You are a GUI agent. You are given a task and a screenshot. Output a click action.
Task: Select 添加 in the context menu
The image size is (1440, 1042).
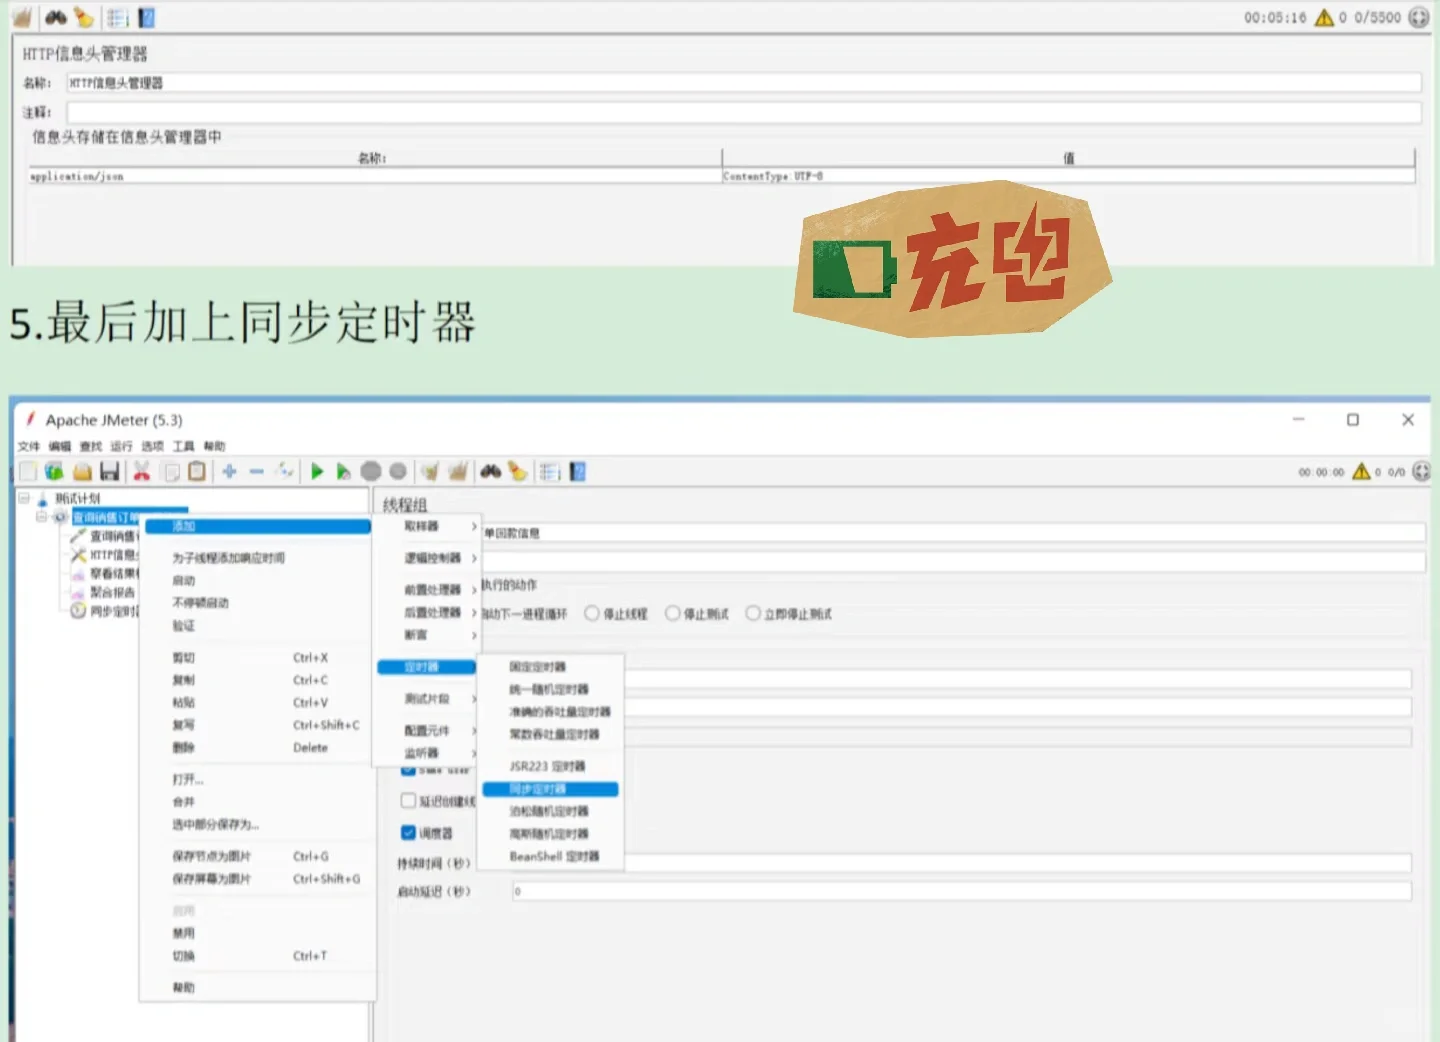(258, 526)
